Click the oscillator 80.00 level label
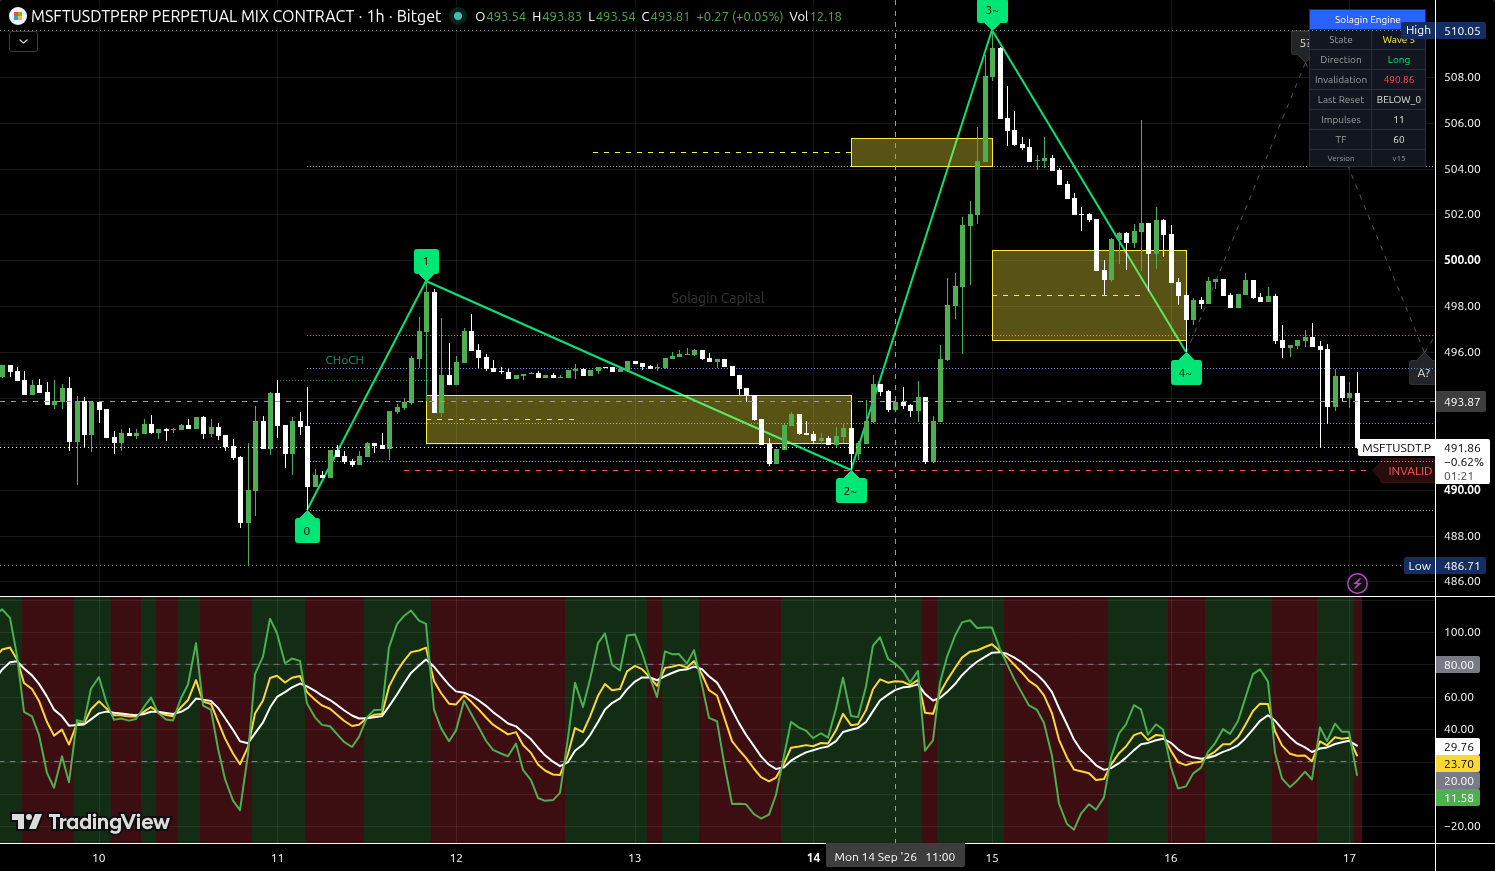Image resolution: width=1495 pixels, height=871 pixels. 1458,665
